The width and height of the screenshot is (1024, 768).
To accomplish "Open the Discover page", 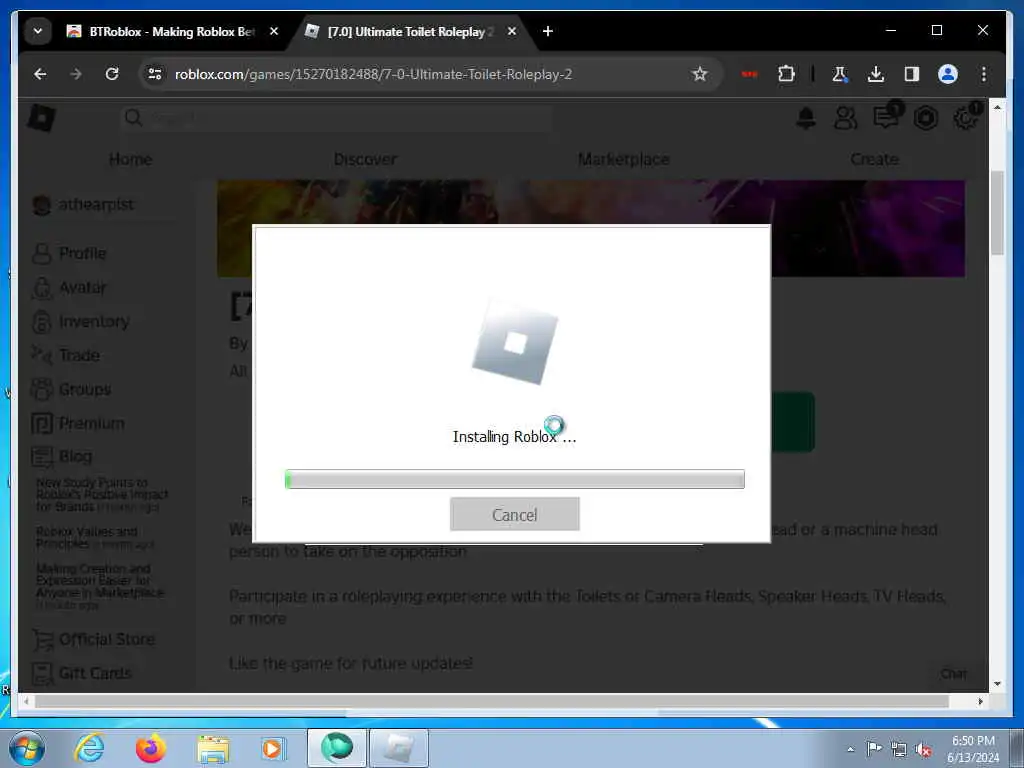I will (x=365, y=159).
